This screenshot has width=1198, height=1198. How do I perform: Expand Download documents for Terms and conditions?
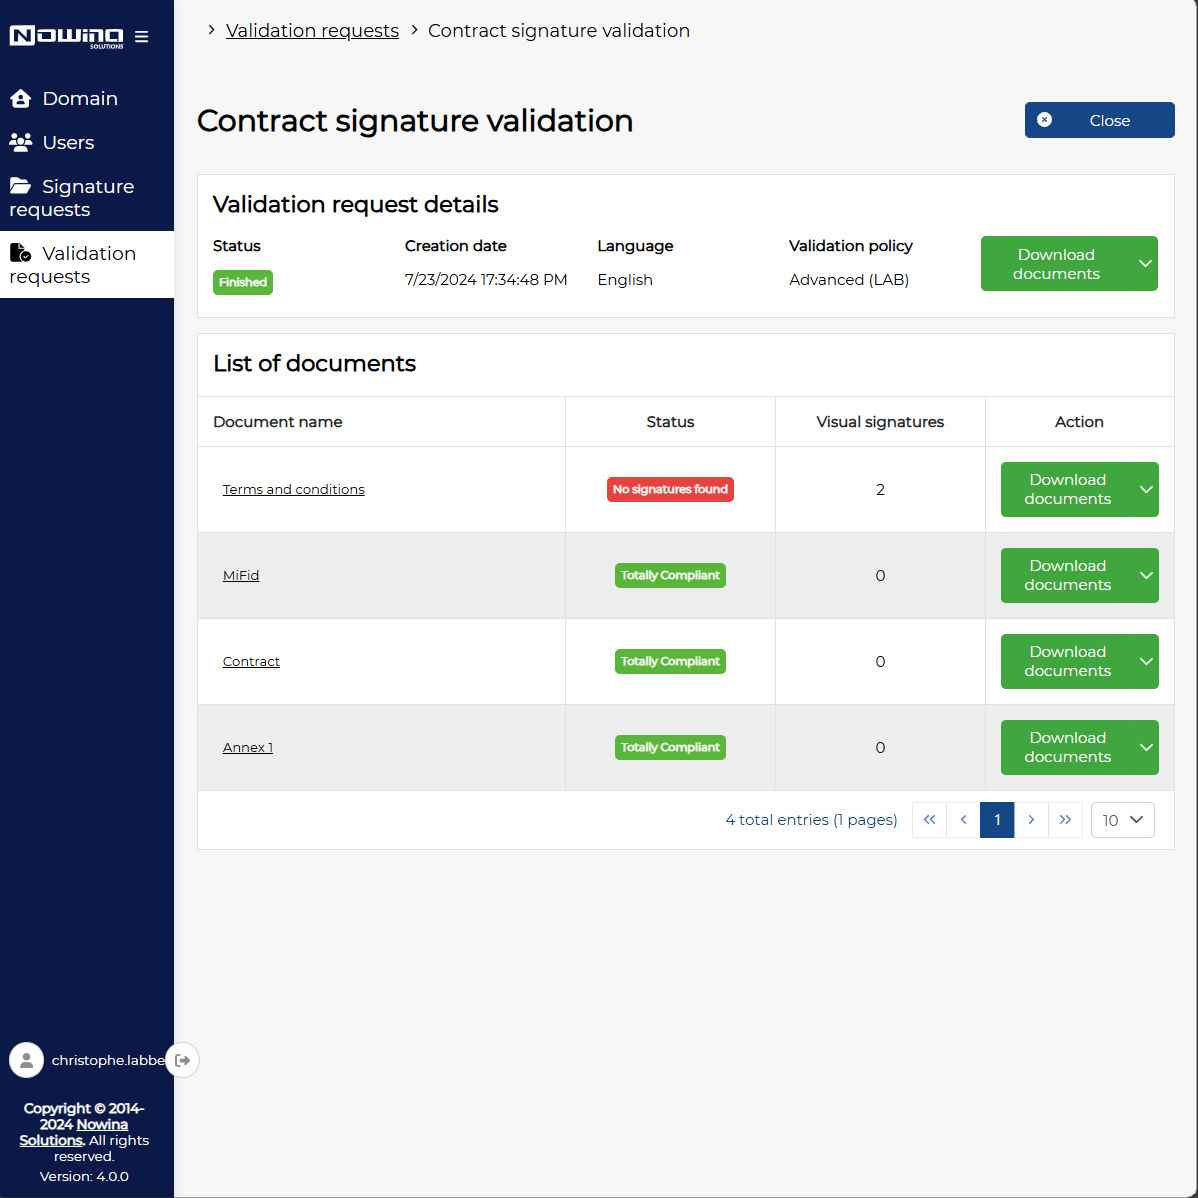point(1146,490)
